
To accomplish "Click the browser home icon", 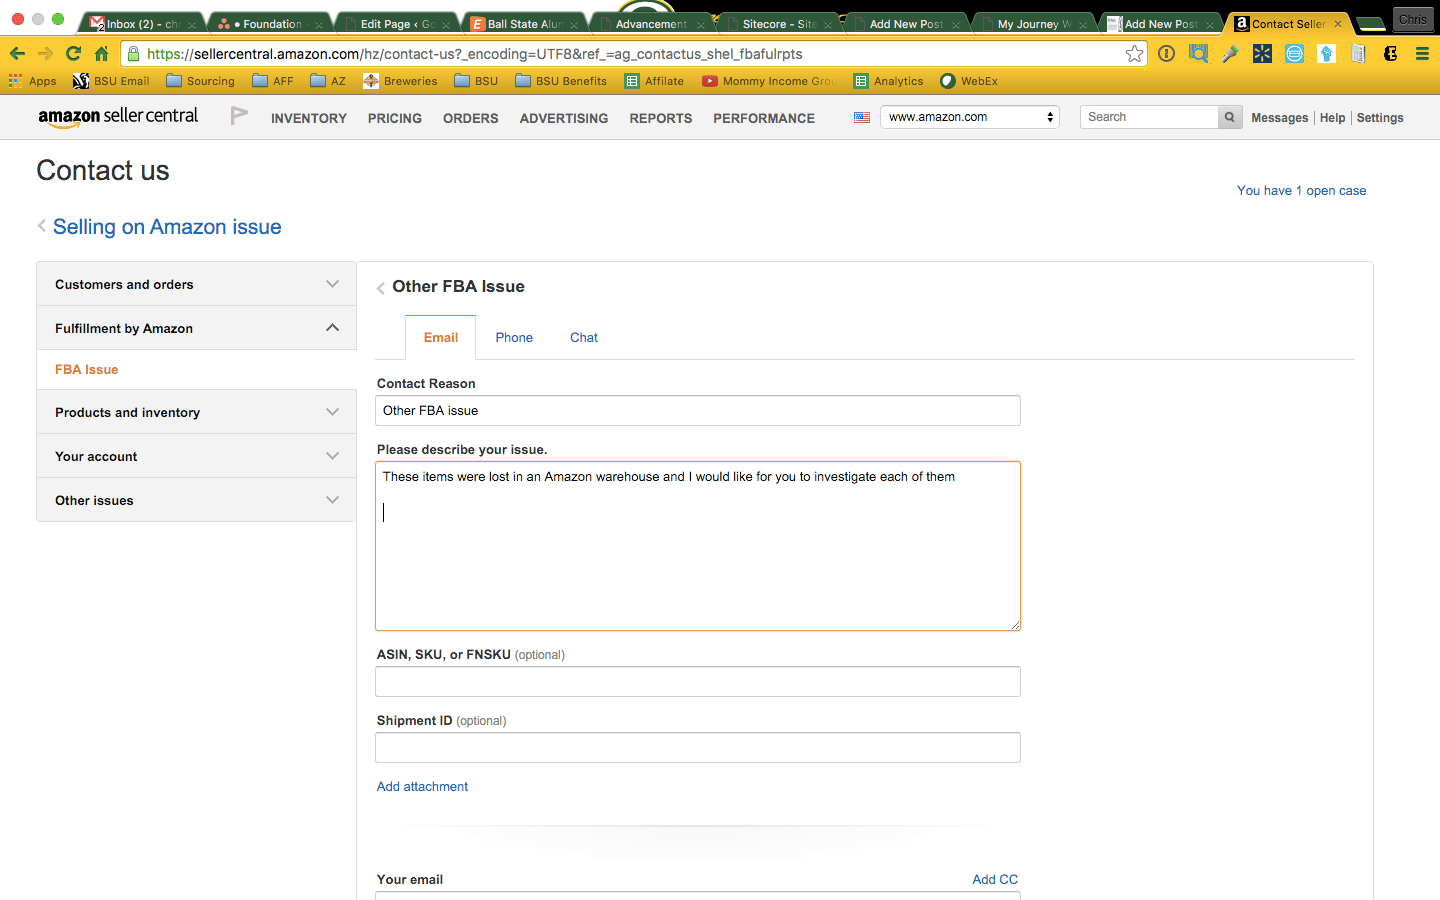I will click(x=101, y=54).
